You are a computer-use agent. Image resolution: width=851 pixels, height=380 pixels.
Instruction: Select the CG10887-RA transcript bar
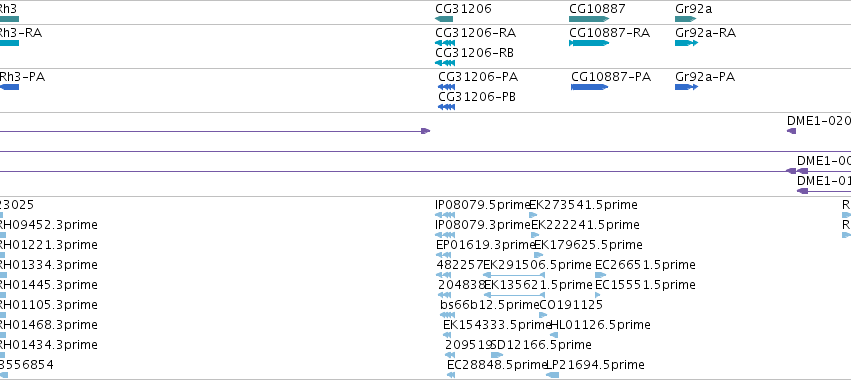tap(589, 43)
